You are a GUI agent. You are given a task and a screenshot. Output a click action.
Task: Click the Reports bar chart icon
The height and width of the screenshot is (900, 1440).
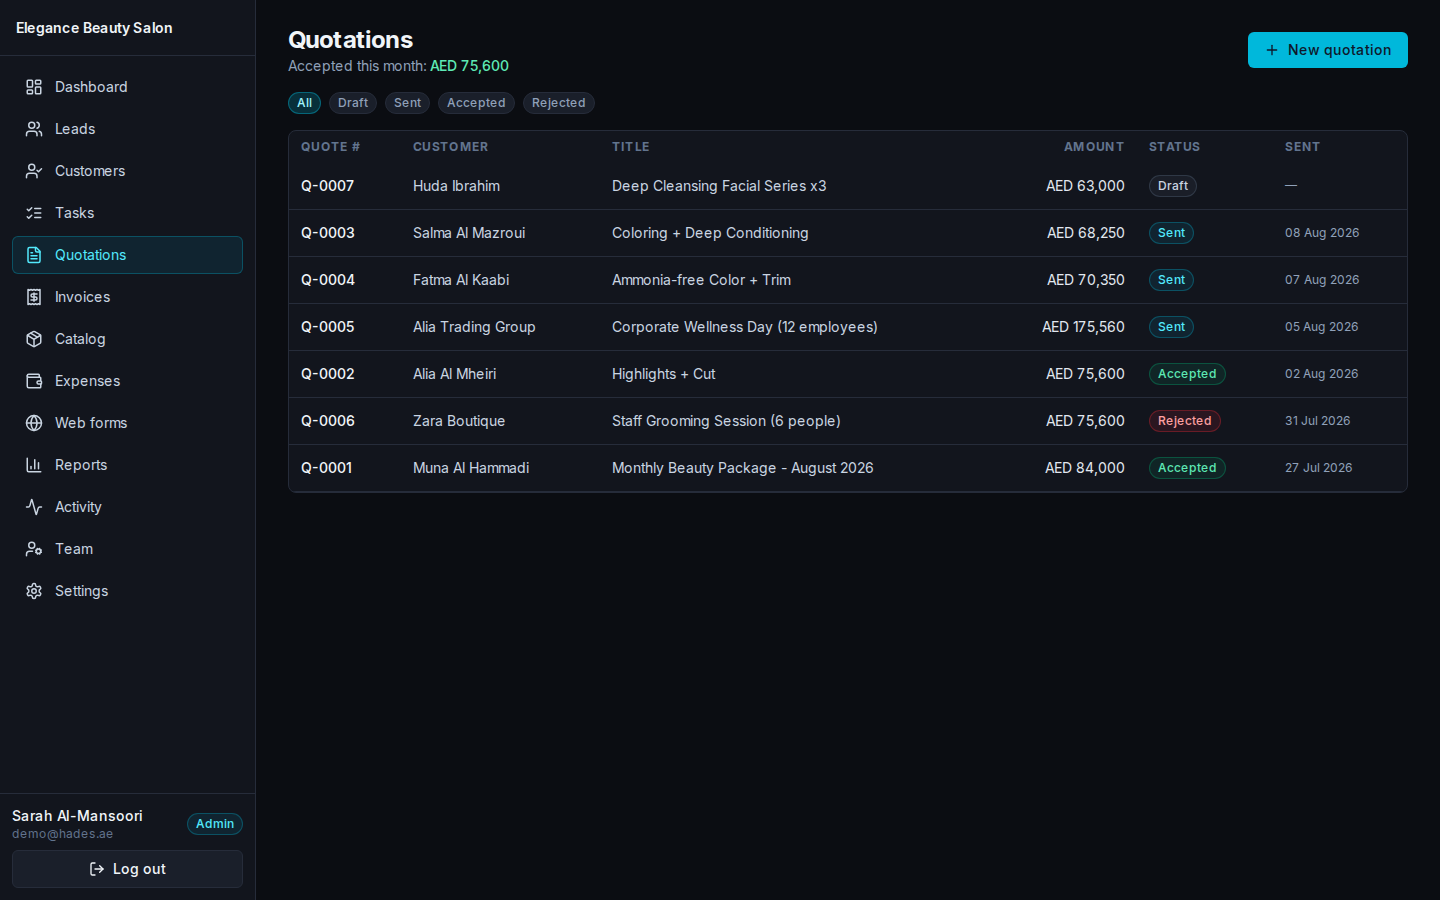[34, 465]
